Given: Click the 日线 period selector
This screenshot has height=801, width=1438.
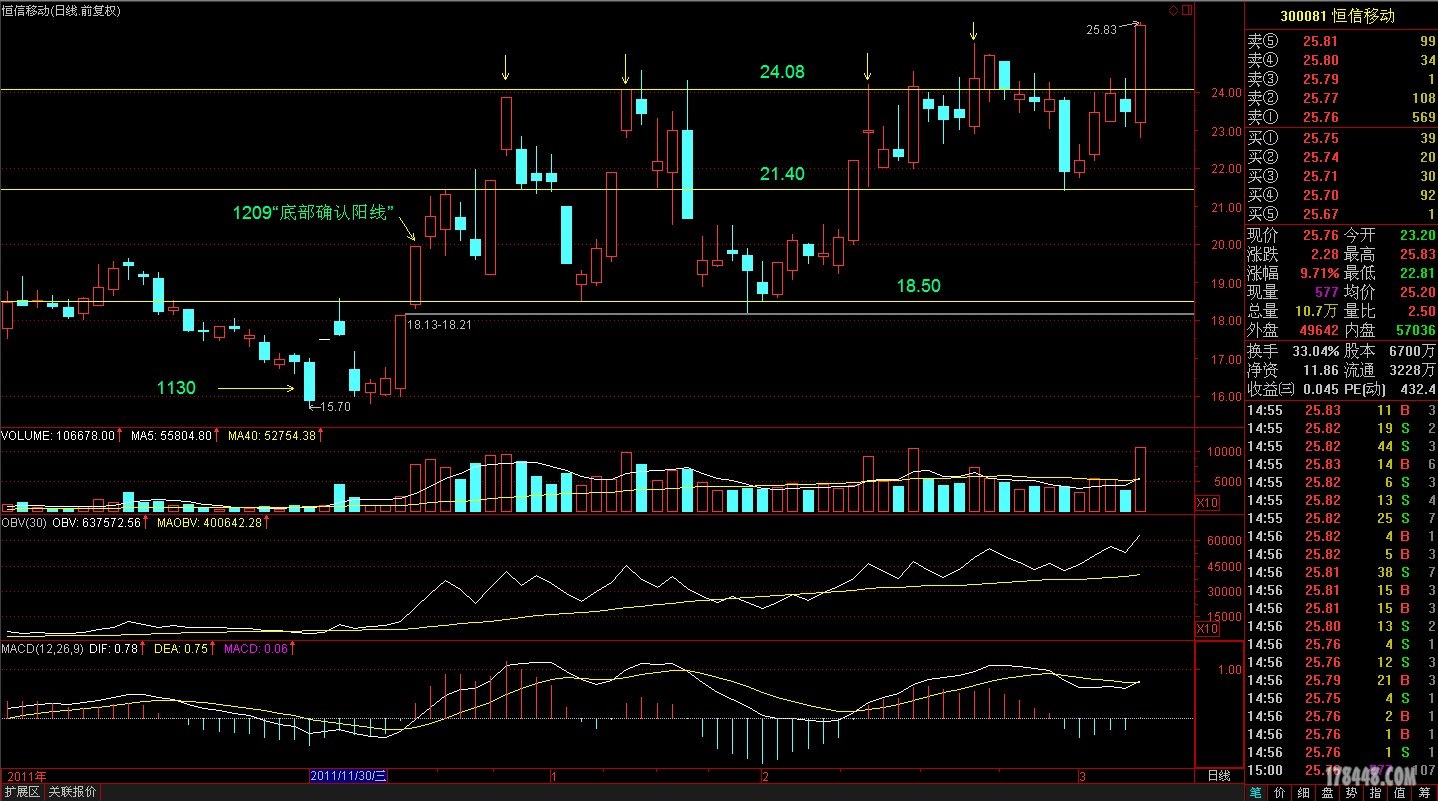Looking at the screenshot, I should (x=1218, y=776).
